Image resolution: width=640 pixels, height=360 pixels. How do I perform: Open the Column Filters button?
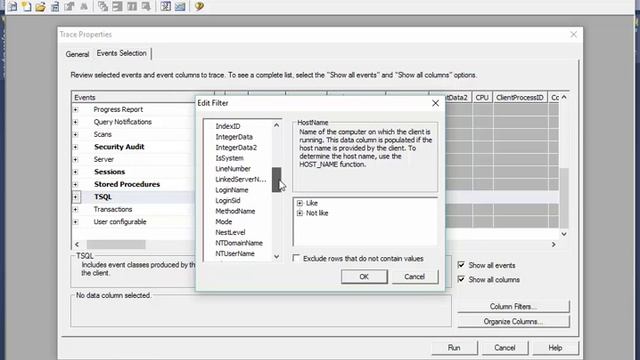(x=513, y=307)
